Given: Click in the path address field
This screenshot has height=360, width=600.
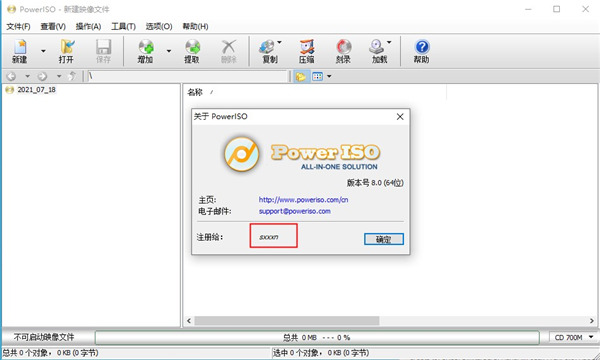Looking at the screenshot, I should tap(188, 76).
